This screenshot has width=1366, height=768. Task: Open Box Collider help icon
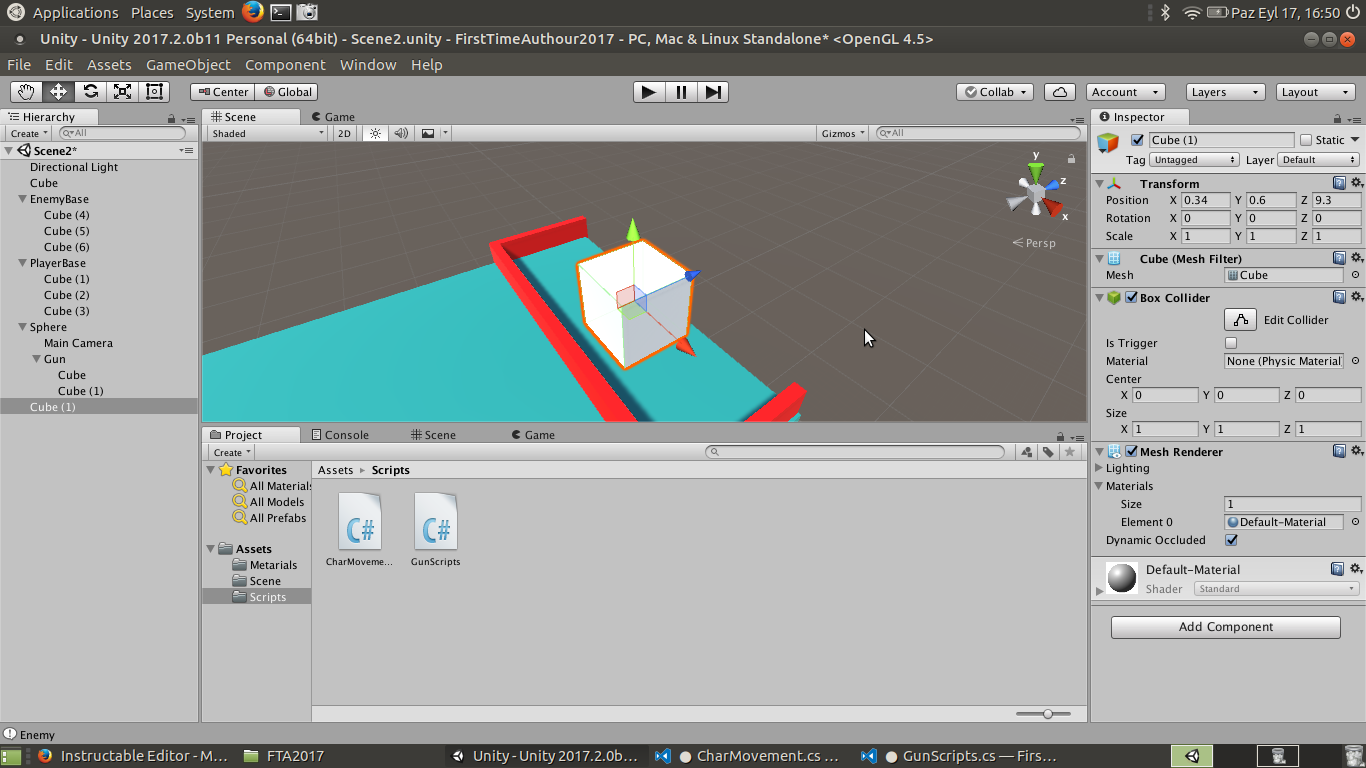tap(1339, 297)
